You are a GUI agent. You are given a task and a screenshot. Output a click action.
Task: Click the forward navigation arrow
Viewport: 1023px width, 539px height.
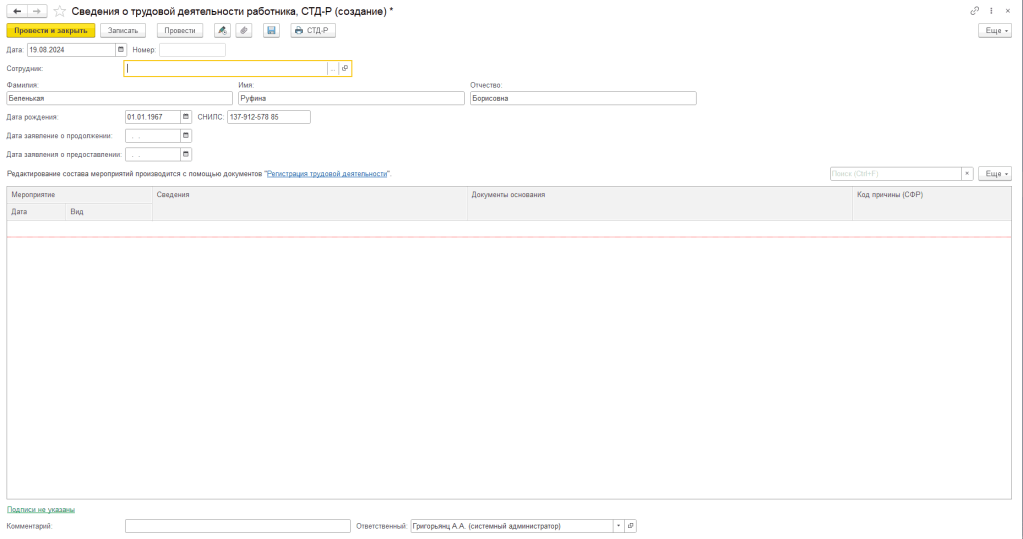37,10
